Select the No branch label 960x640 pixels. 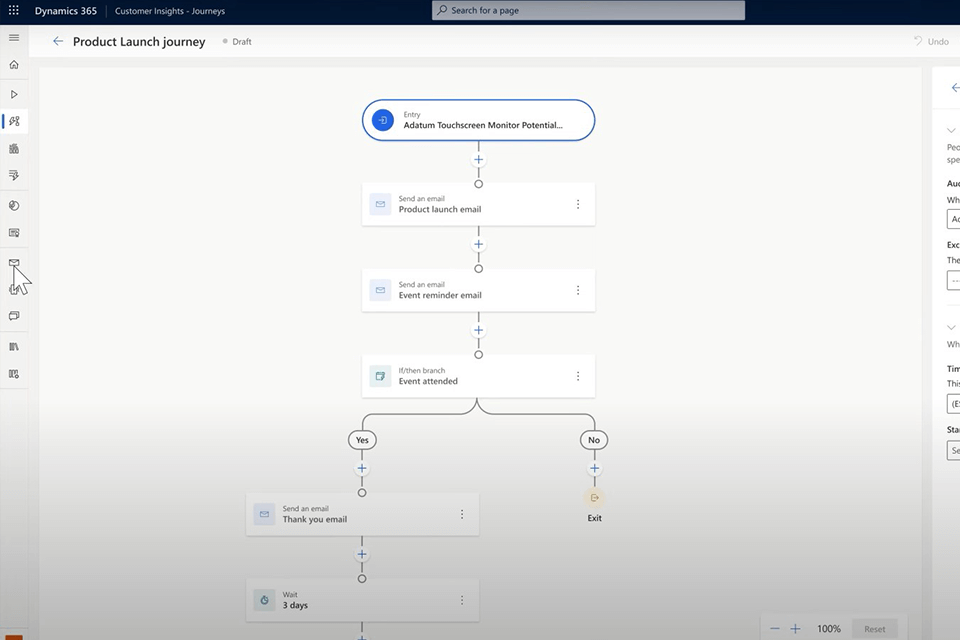click(594, 440)
